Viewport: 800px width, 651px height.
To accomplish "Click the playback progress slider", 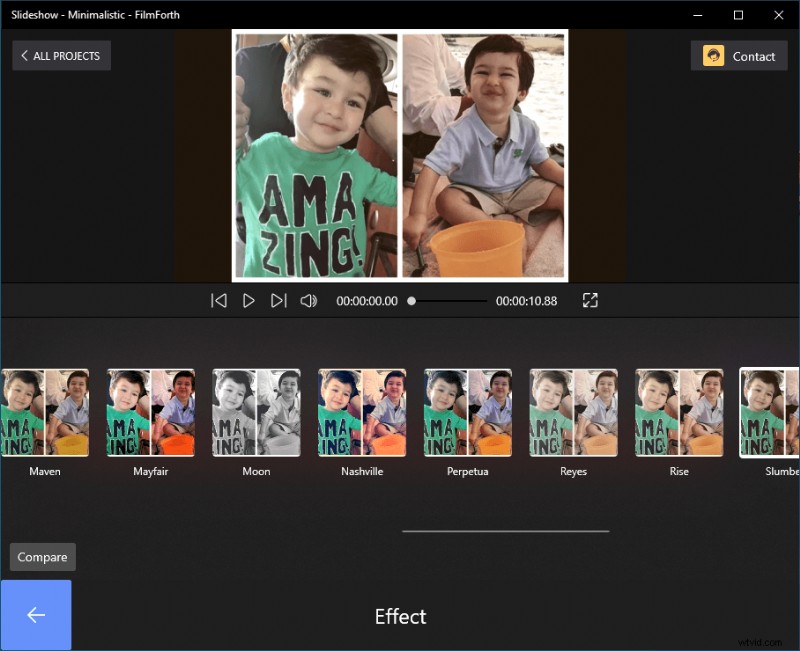I will click(x=412, y=300).
